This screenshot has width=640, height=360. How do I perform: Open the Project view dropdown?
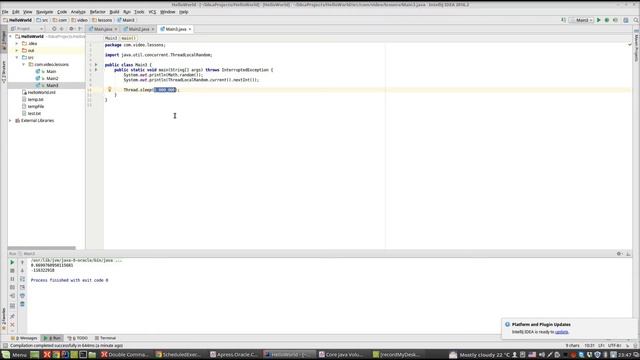[x=27, y=29]
